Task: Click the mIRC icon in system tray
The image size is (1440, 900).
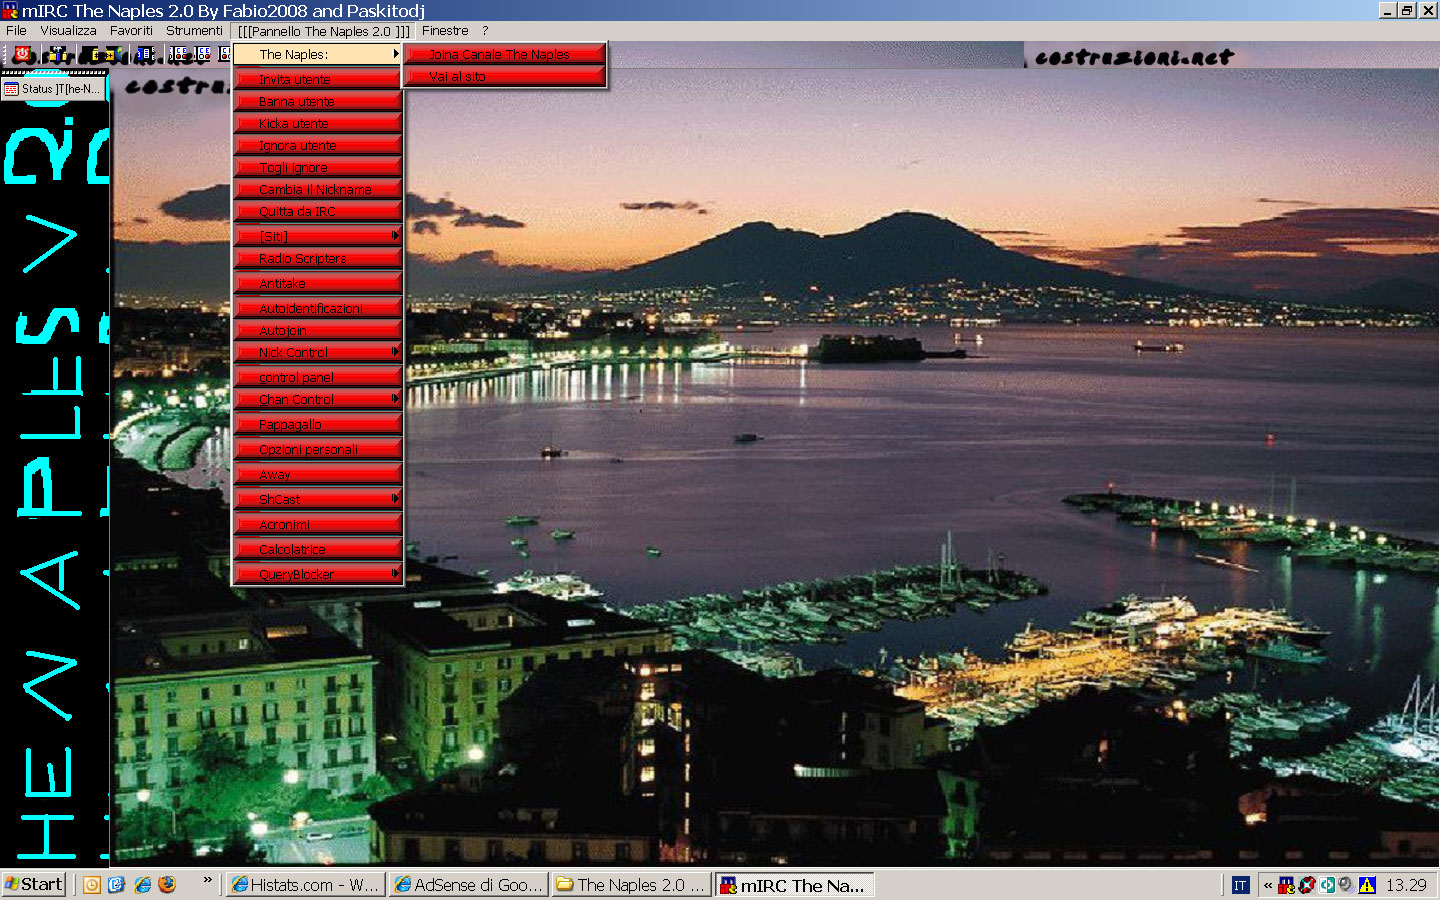Action: (x=1287, y=885)
